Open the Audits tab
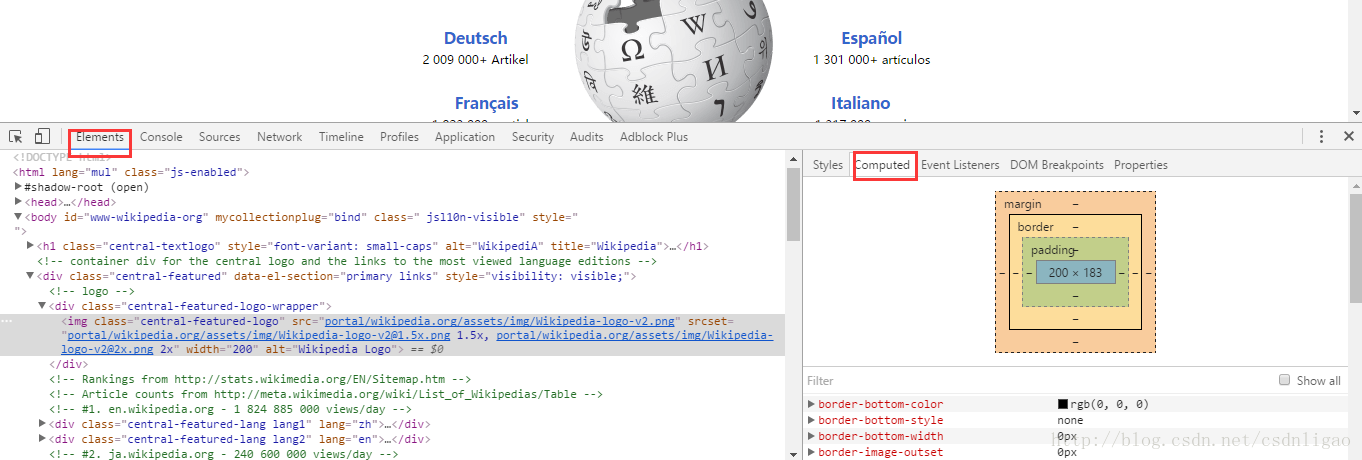This screenshot has width=1362, height=460. [x=587, y=137]
